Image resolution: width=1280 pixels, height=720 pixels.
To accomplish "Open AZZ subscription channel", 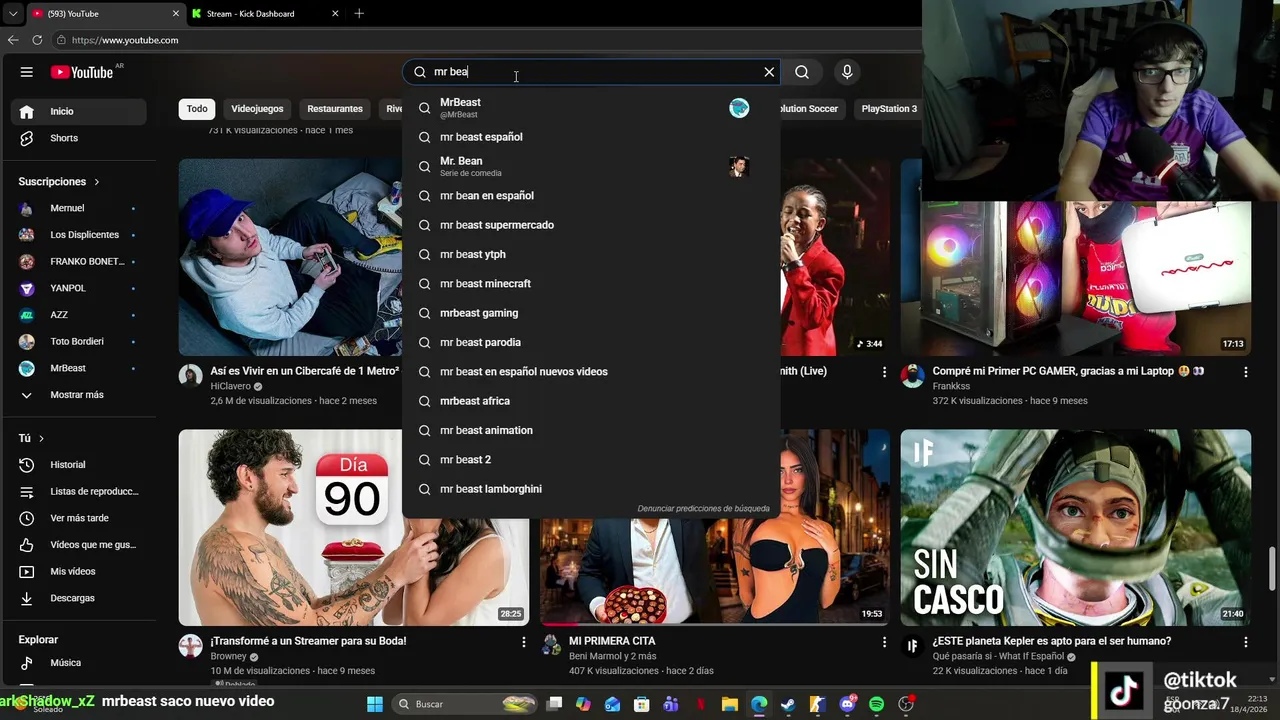I will click(80, 315).
